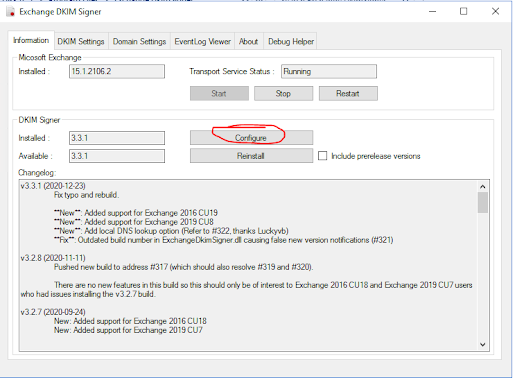This screenshot has width=515, height=378.
Task: Open the About tab
Action: pyautogui.click(x=249, y=41)
